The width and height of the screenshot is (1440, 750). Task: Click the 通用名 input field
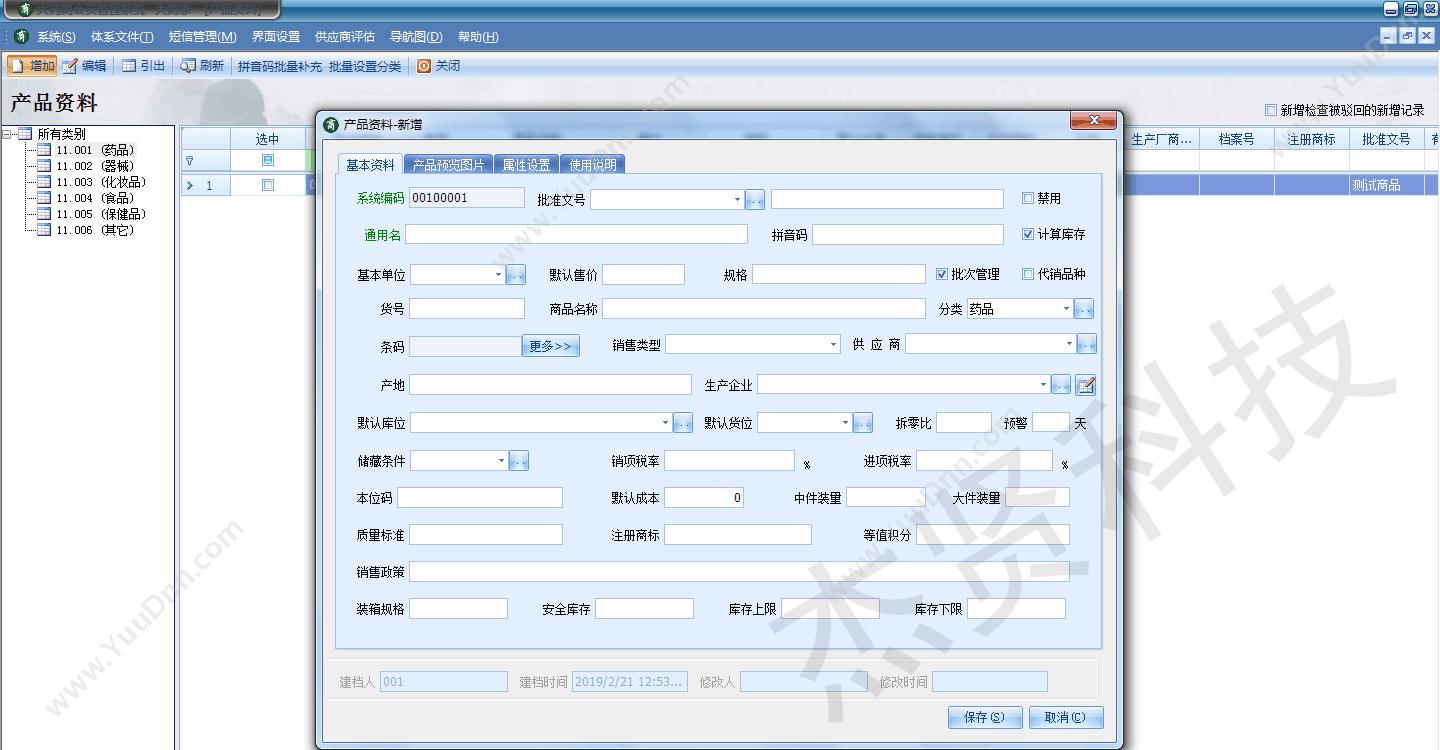click(x=576, y=234)
